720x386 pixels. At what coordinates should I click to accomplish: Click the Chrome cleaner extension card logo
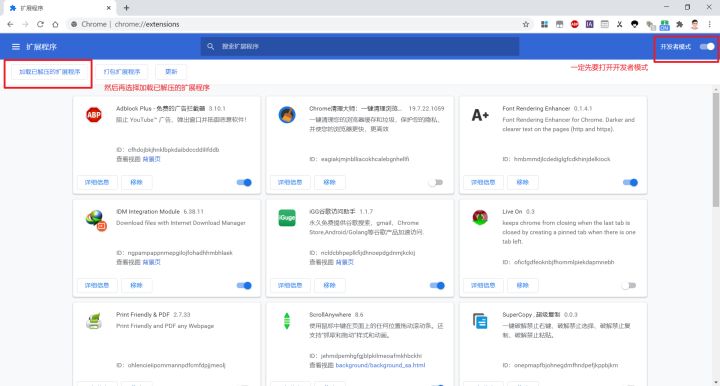287,115
